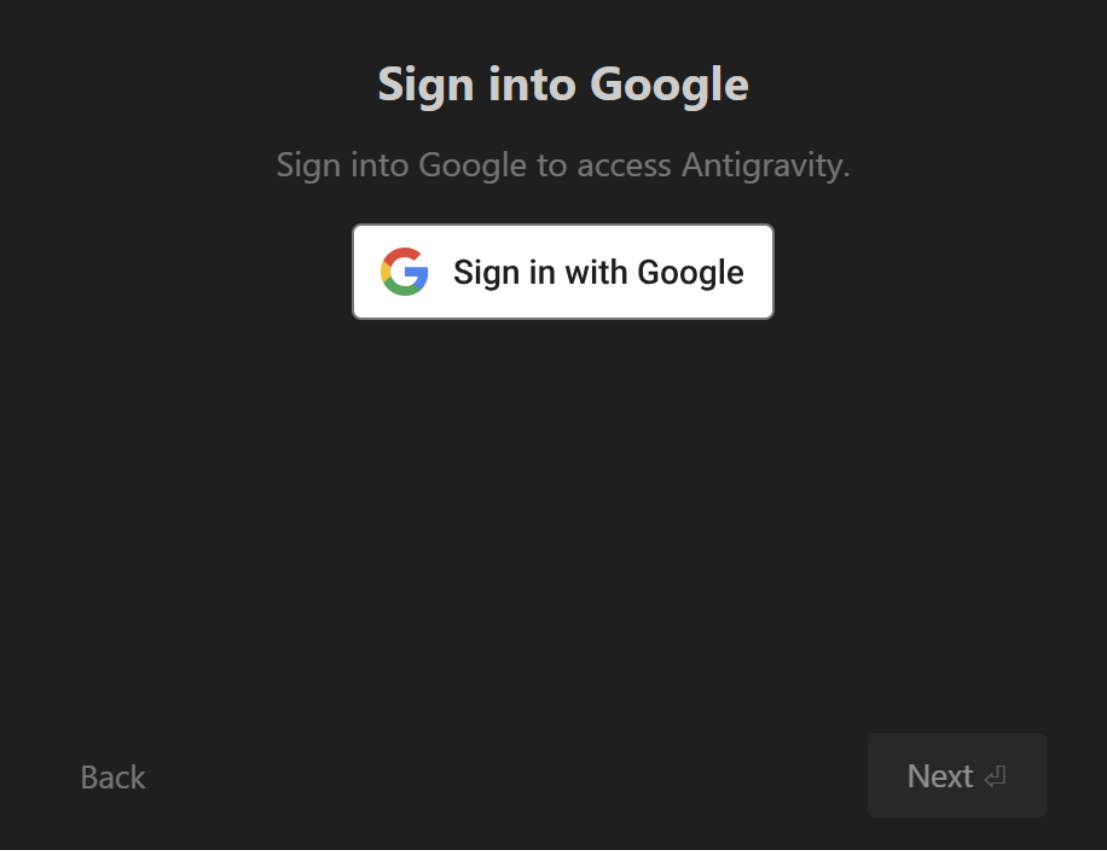Return to previous step via Back
This screenshot has width=1107, height=851.
(x=113, y=777)
